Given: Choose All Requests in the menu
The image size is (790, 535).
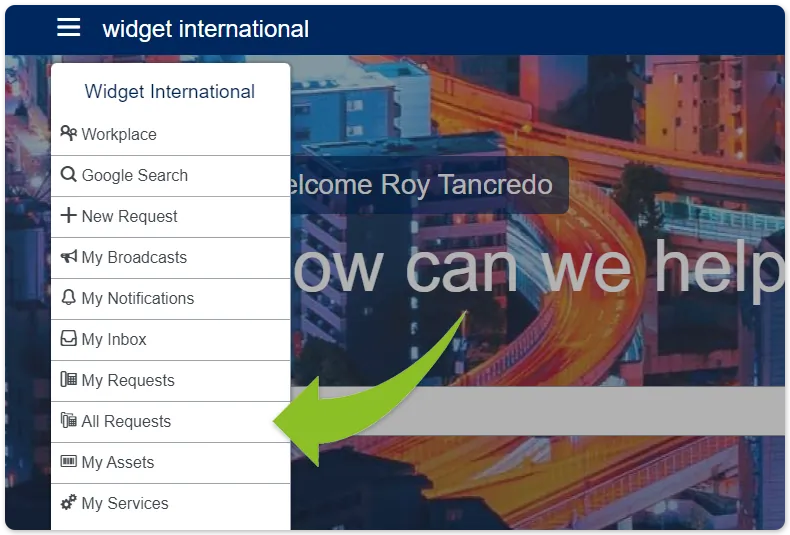Looking at the screenshot, I should pyautogui.click(x=170, y=422).
